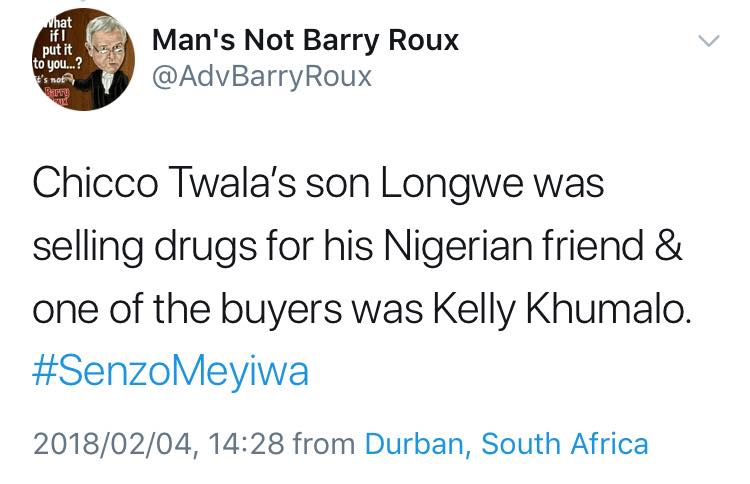Click the display name Man's Not Barry Roux
Screen dimensions: 750x484
tap(305, 40)
